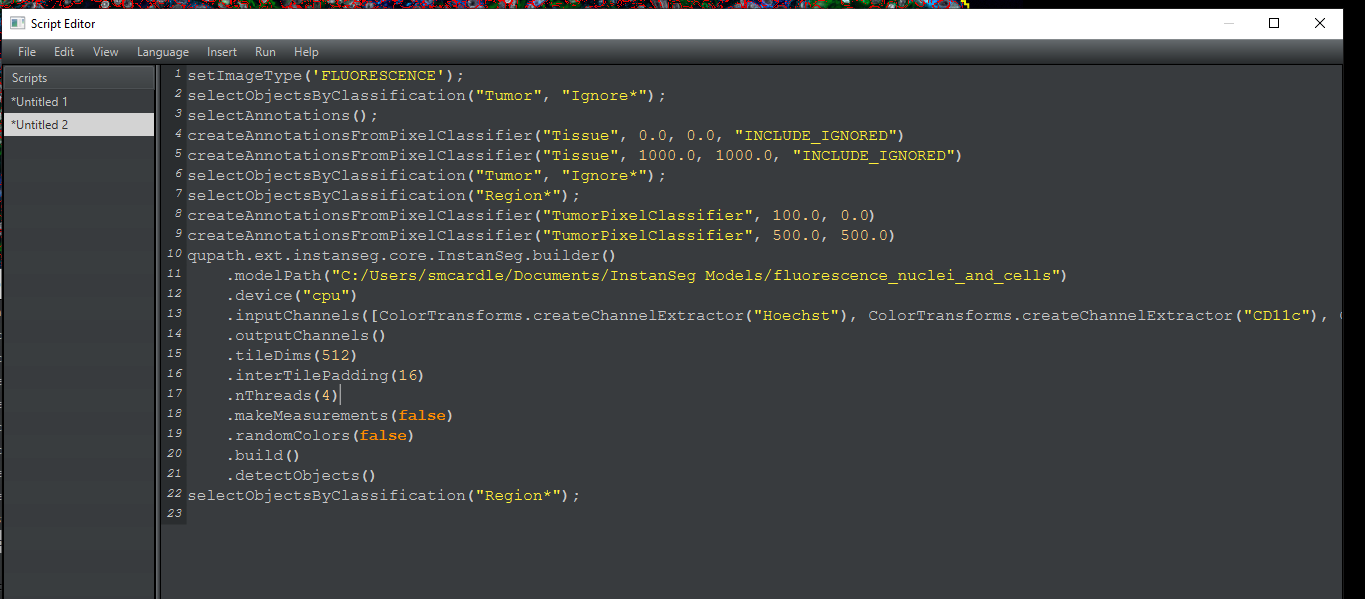Select the Untitled 1 script
Viewport: 1365px width, 599px height.
[40, 100]
